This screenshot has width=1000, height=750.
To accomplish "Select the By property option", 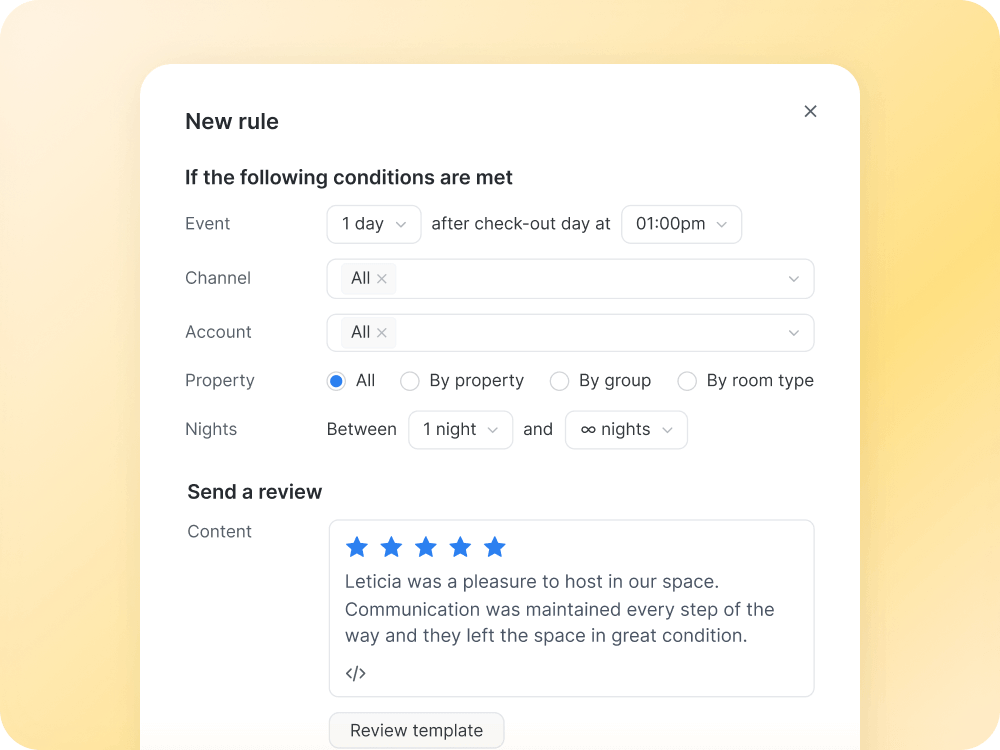I will pos(410,381).
